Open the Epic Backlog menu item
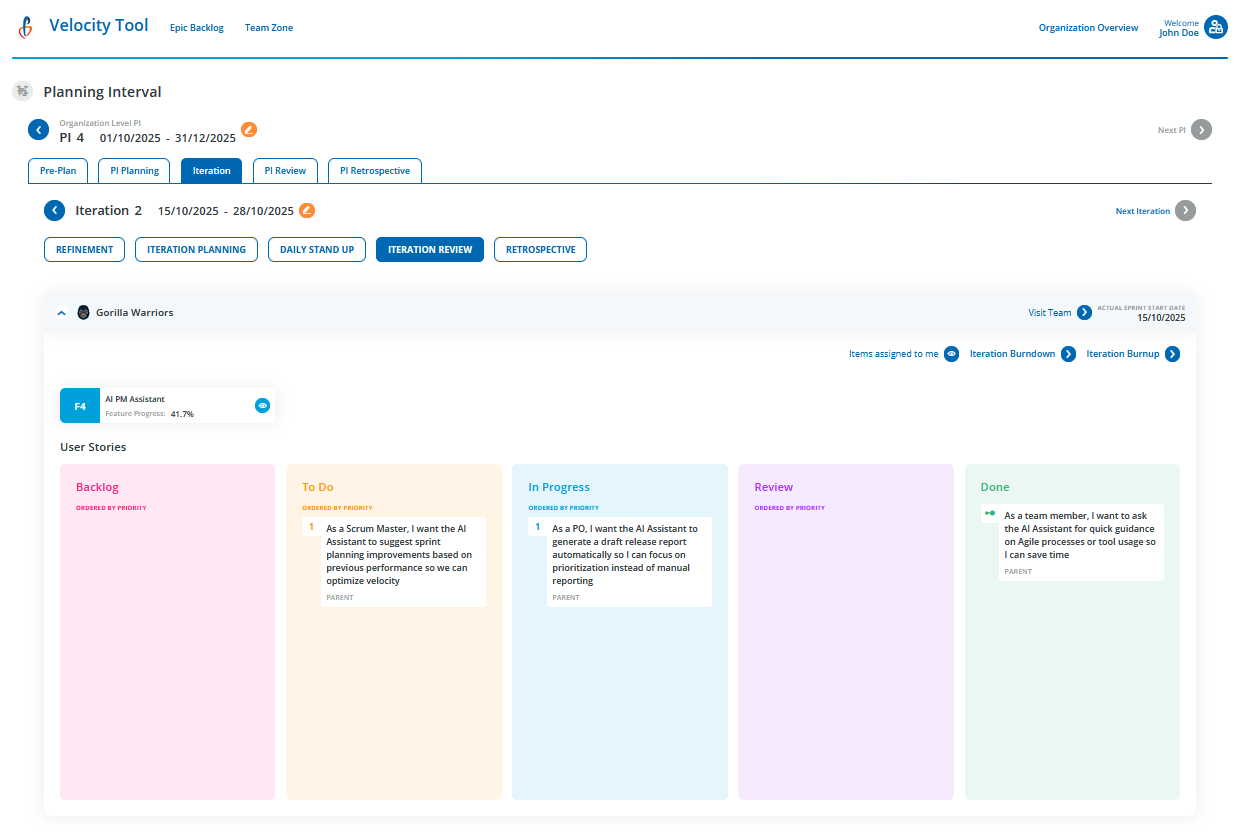1243x837 pixels. click(196, 27)
